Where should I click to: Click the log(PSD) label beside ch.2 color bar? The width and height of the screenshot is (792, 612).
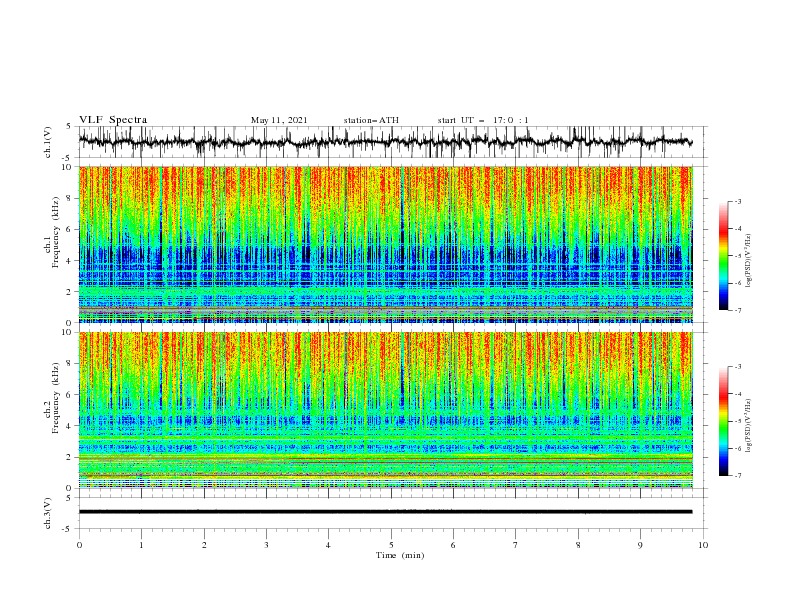[749, 426]
